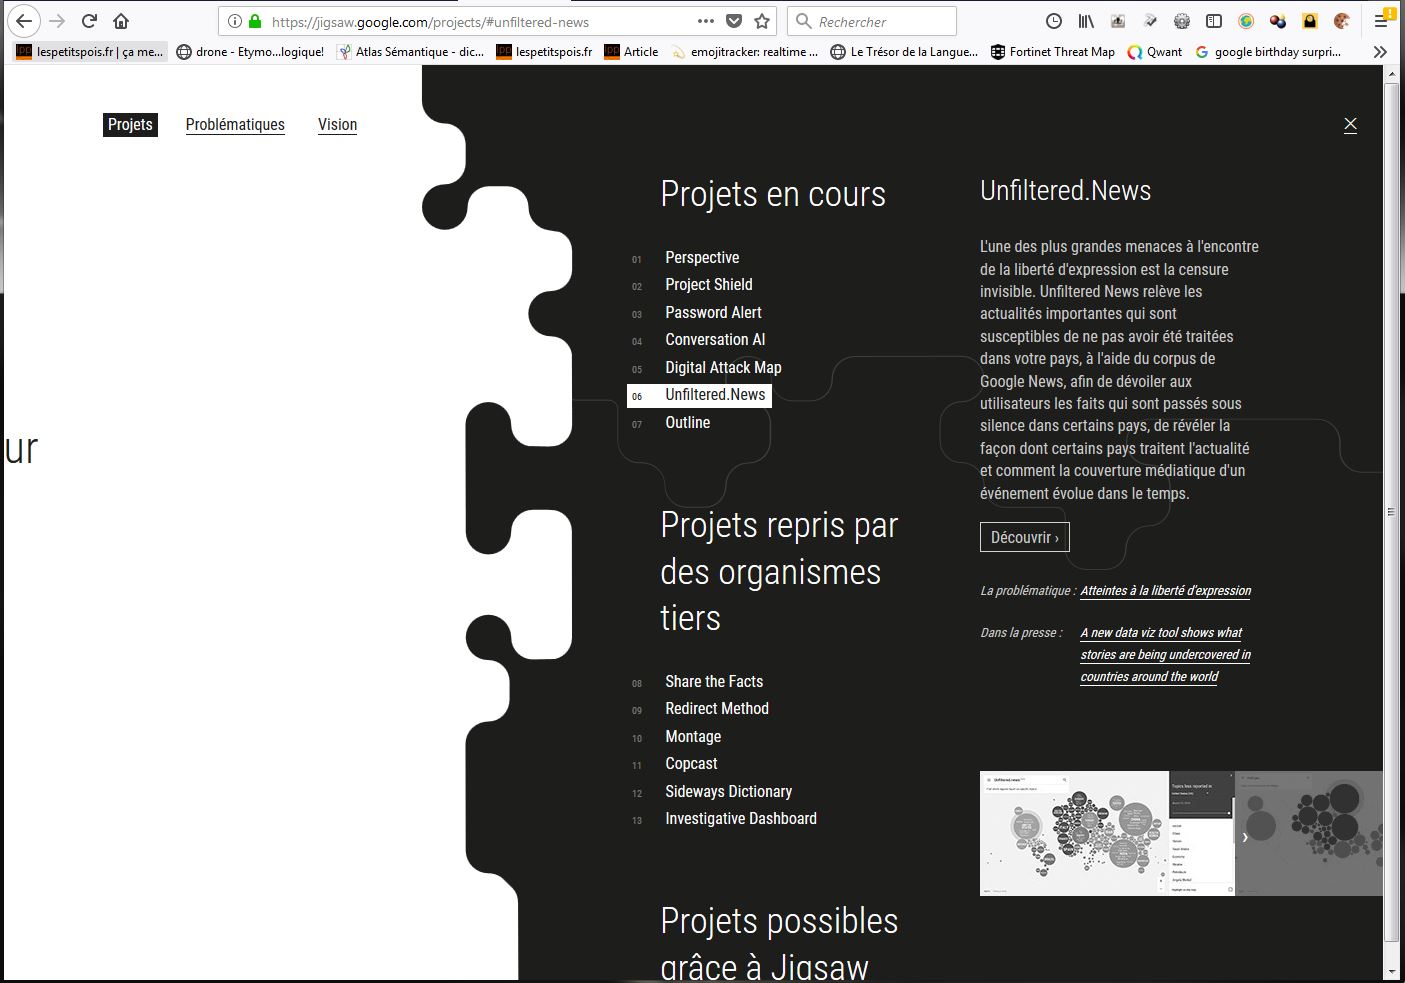Open the Article bookmark
This screenshot has width=1405, height=983.
tap(631, 52)
